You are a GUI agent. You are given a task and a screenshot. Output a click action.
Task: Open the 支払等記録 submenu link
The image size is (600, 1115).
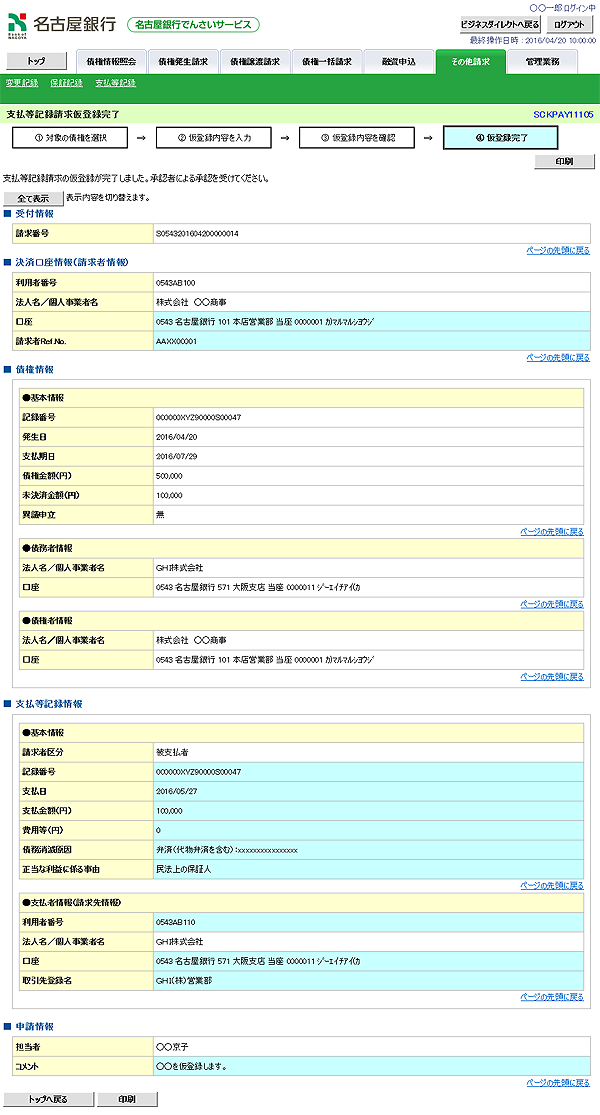[116, 83]
